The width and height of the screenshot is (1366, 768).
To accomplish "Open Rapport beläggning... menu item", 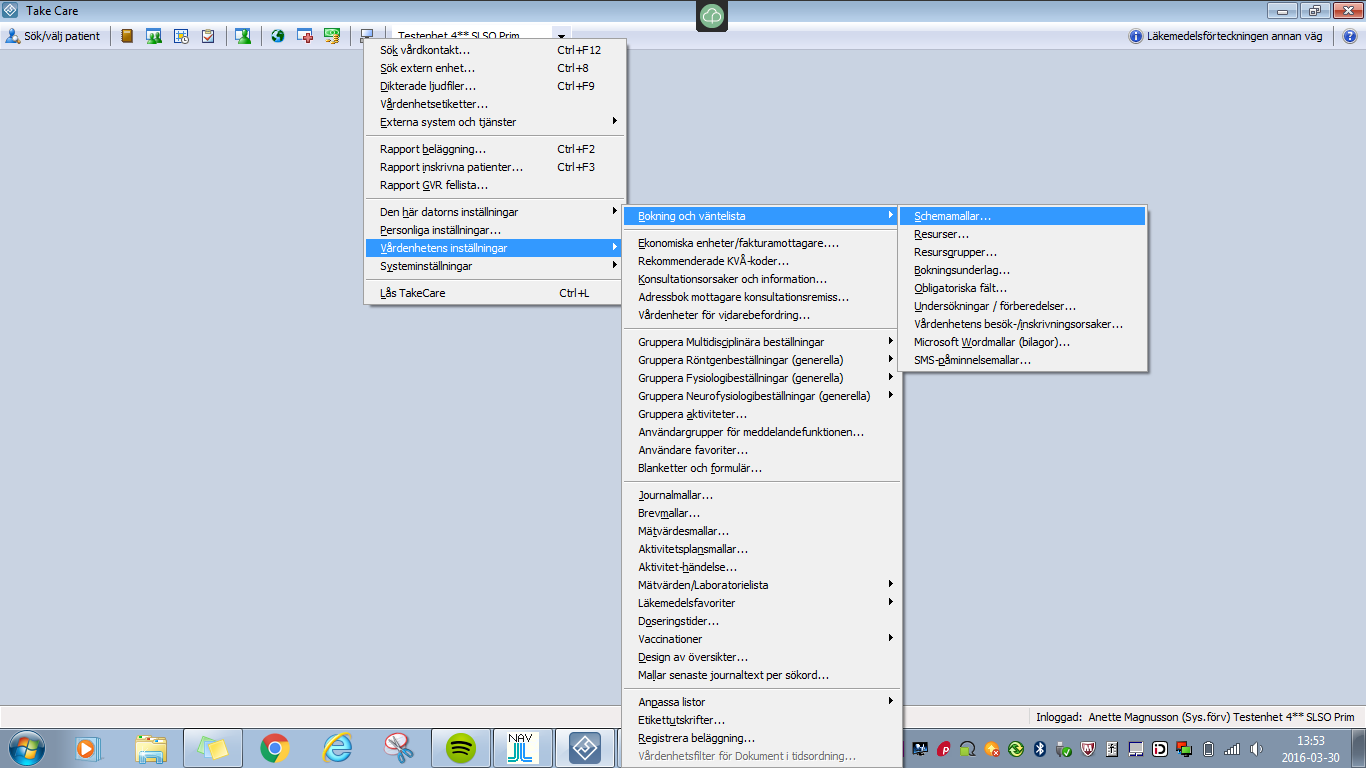I will point(495,149).
